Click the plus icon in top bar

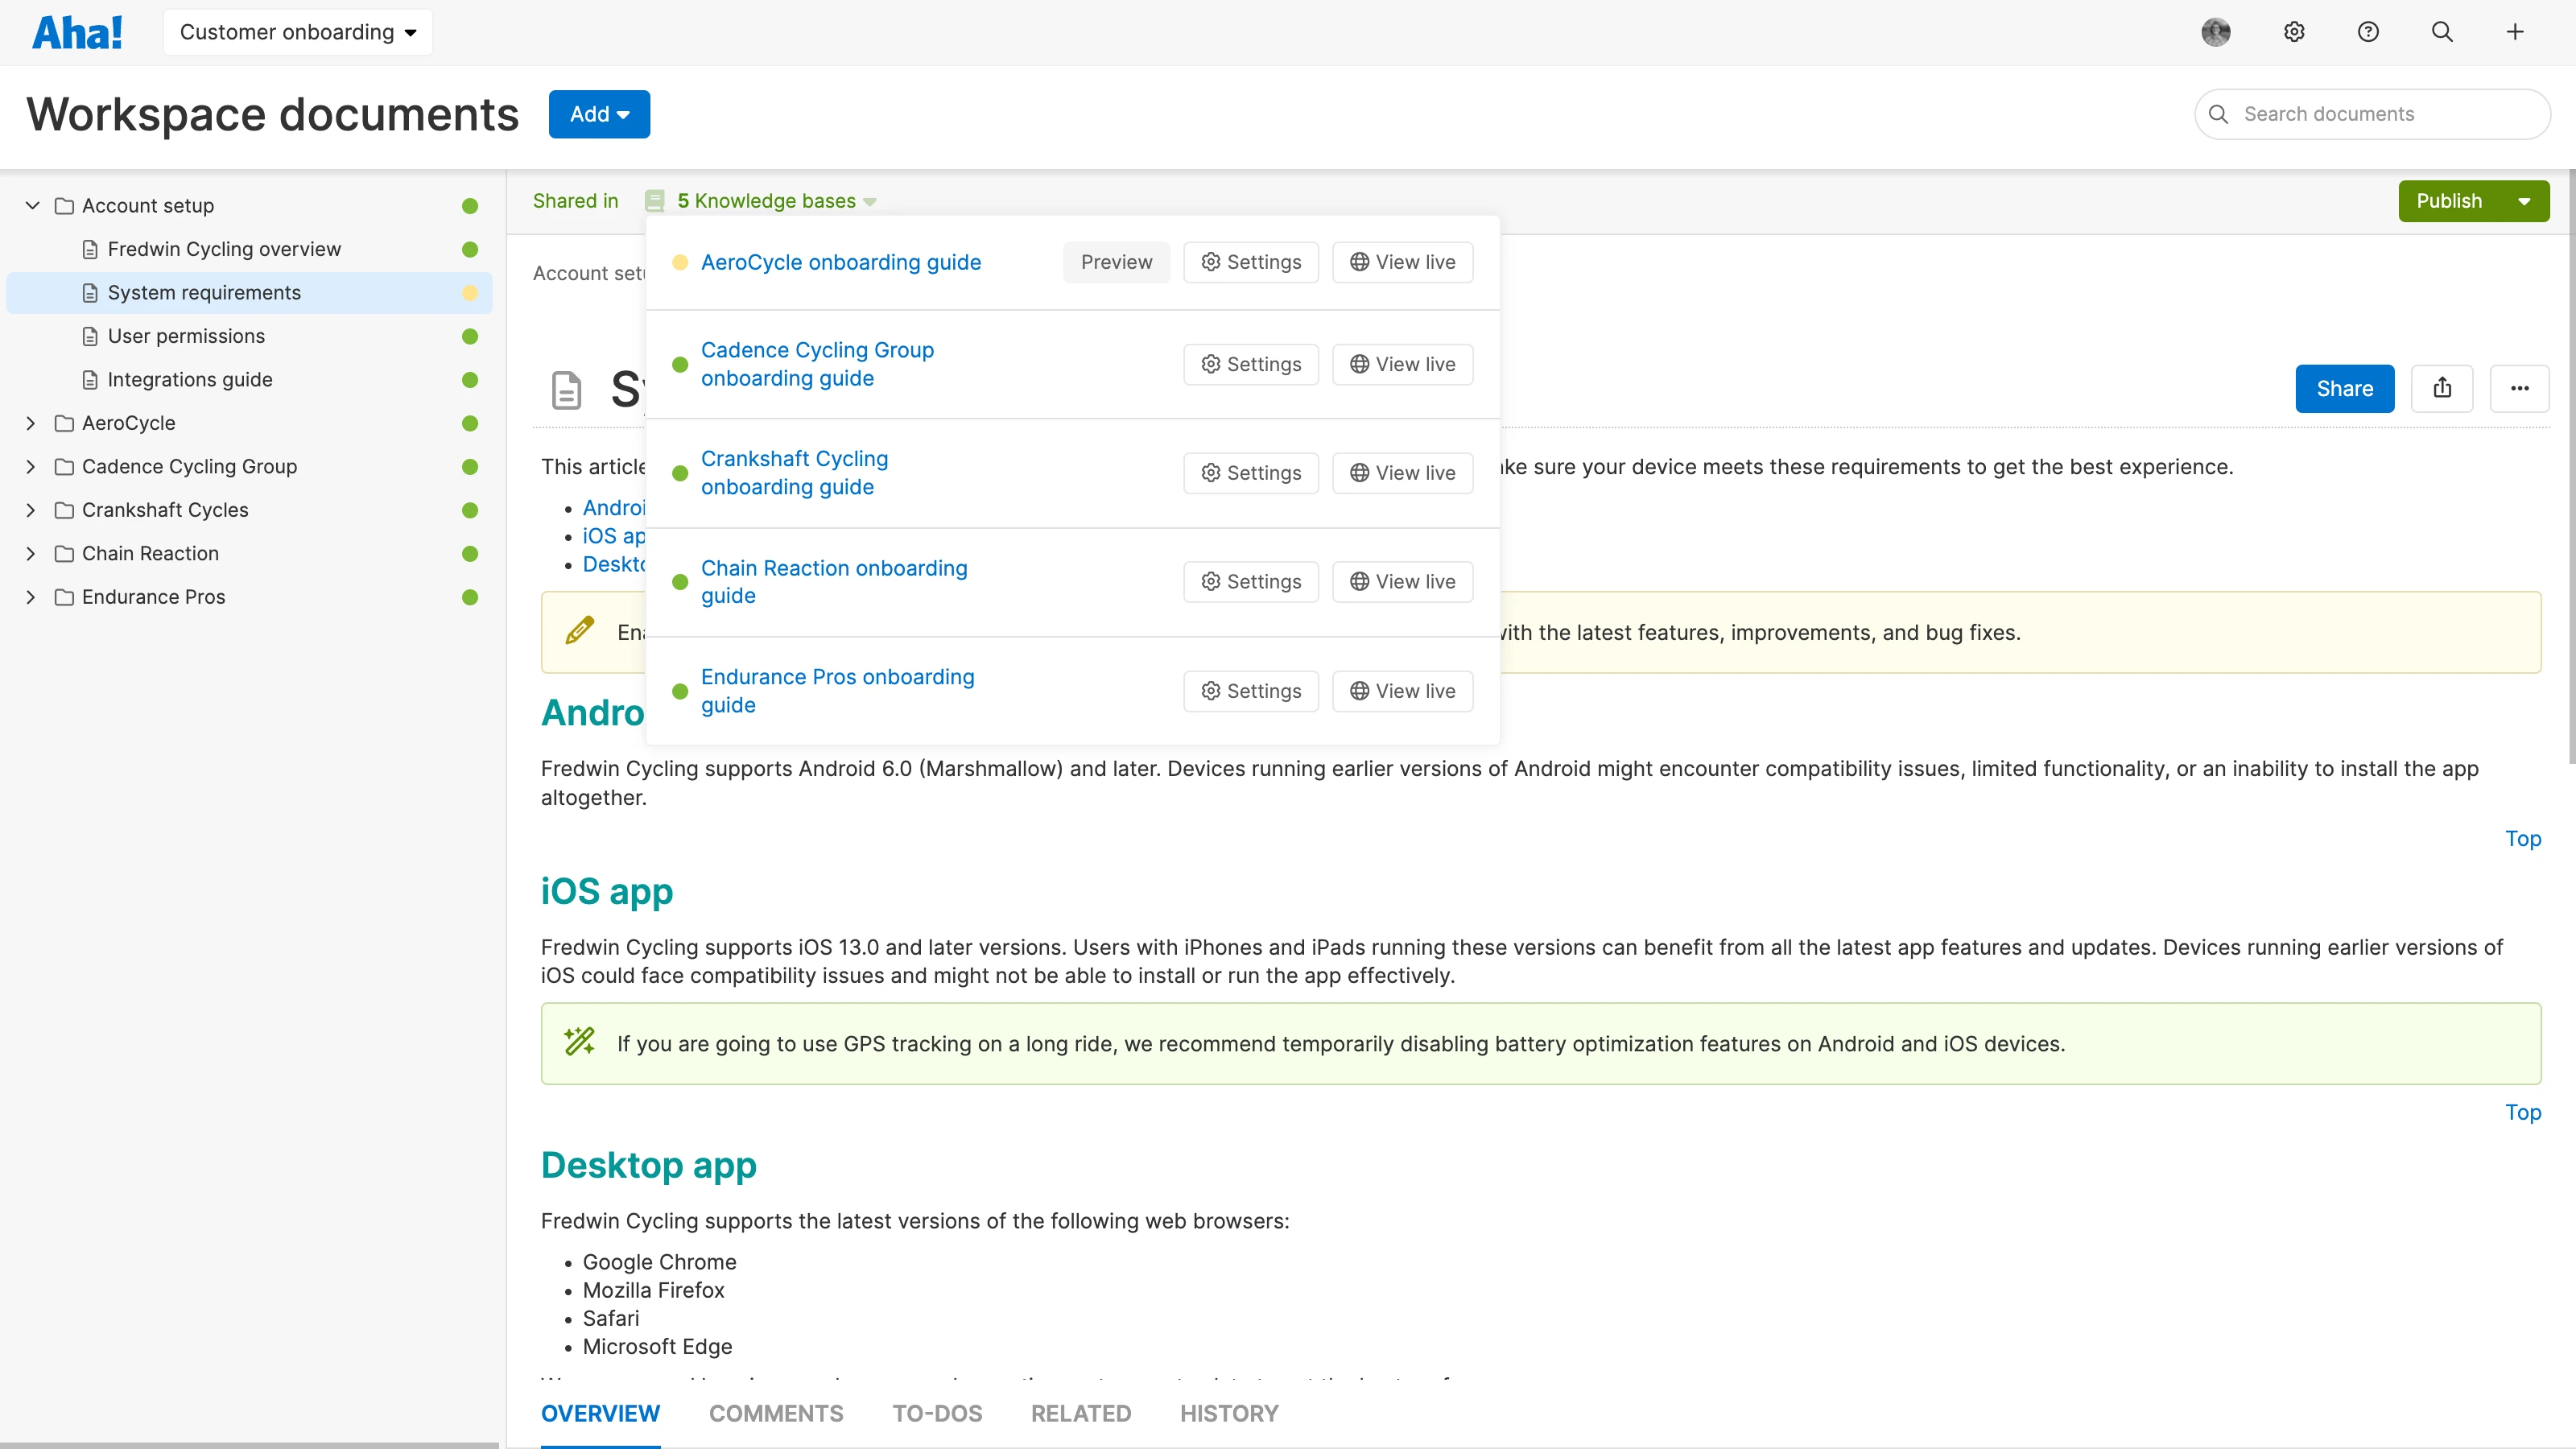[2514, 32]
